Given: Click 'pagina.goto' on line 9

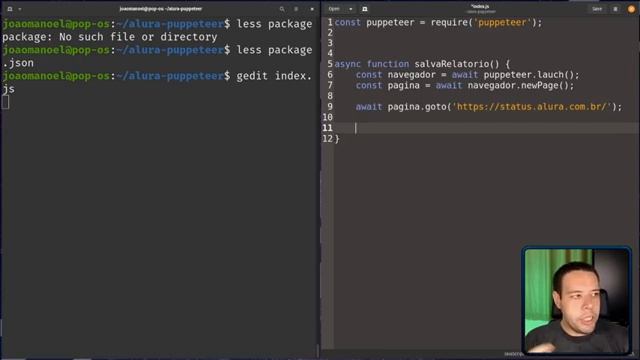Looking at the screenshot, I should [x=417, y=107].
